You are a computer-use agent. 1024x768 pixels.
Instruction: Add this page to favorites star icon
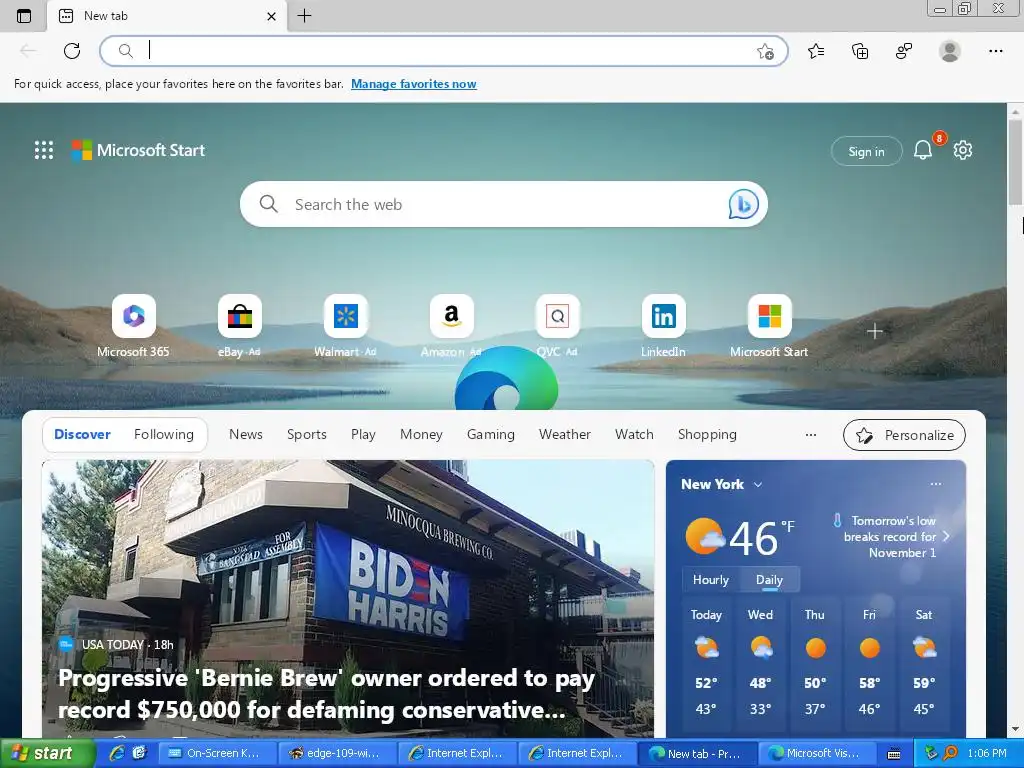tap(765, 51)
